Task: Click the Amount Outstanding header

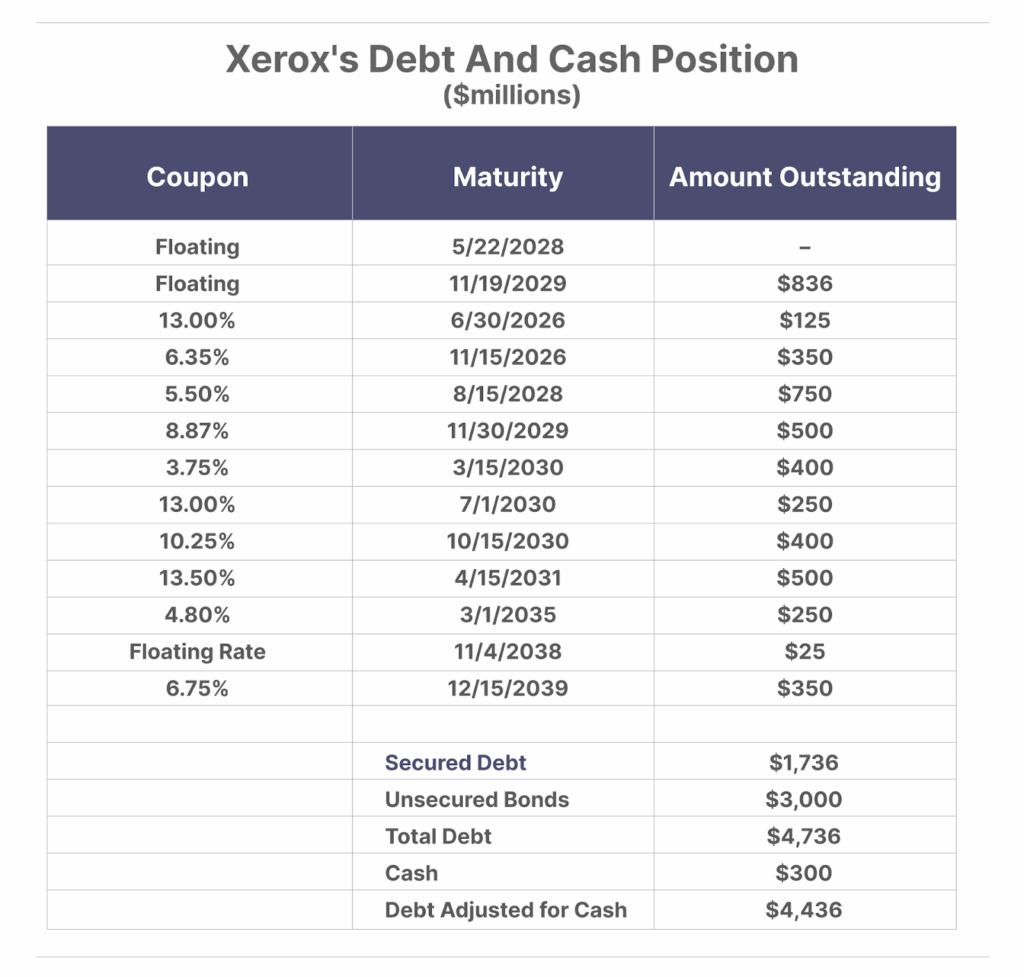Action: click(x=805, y=177)
